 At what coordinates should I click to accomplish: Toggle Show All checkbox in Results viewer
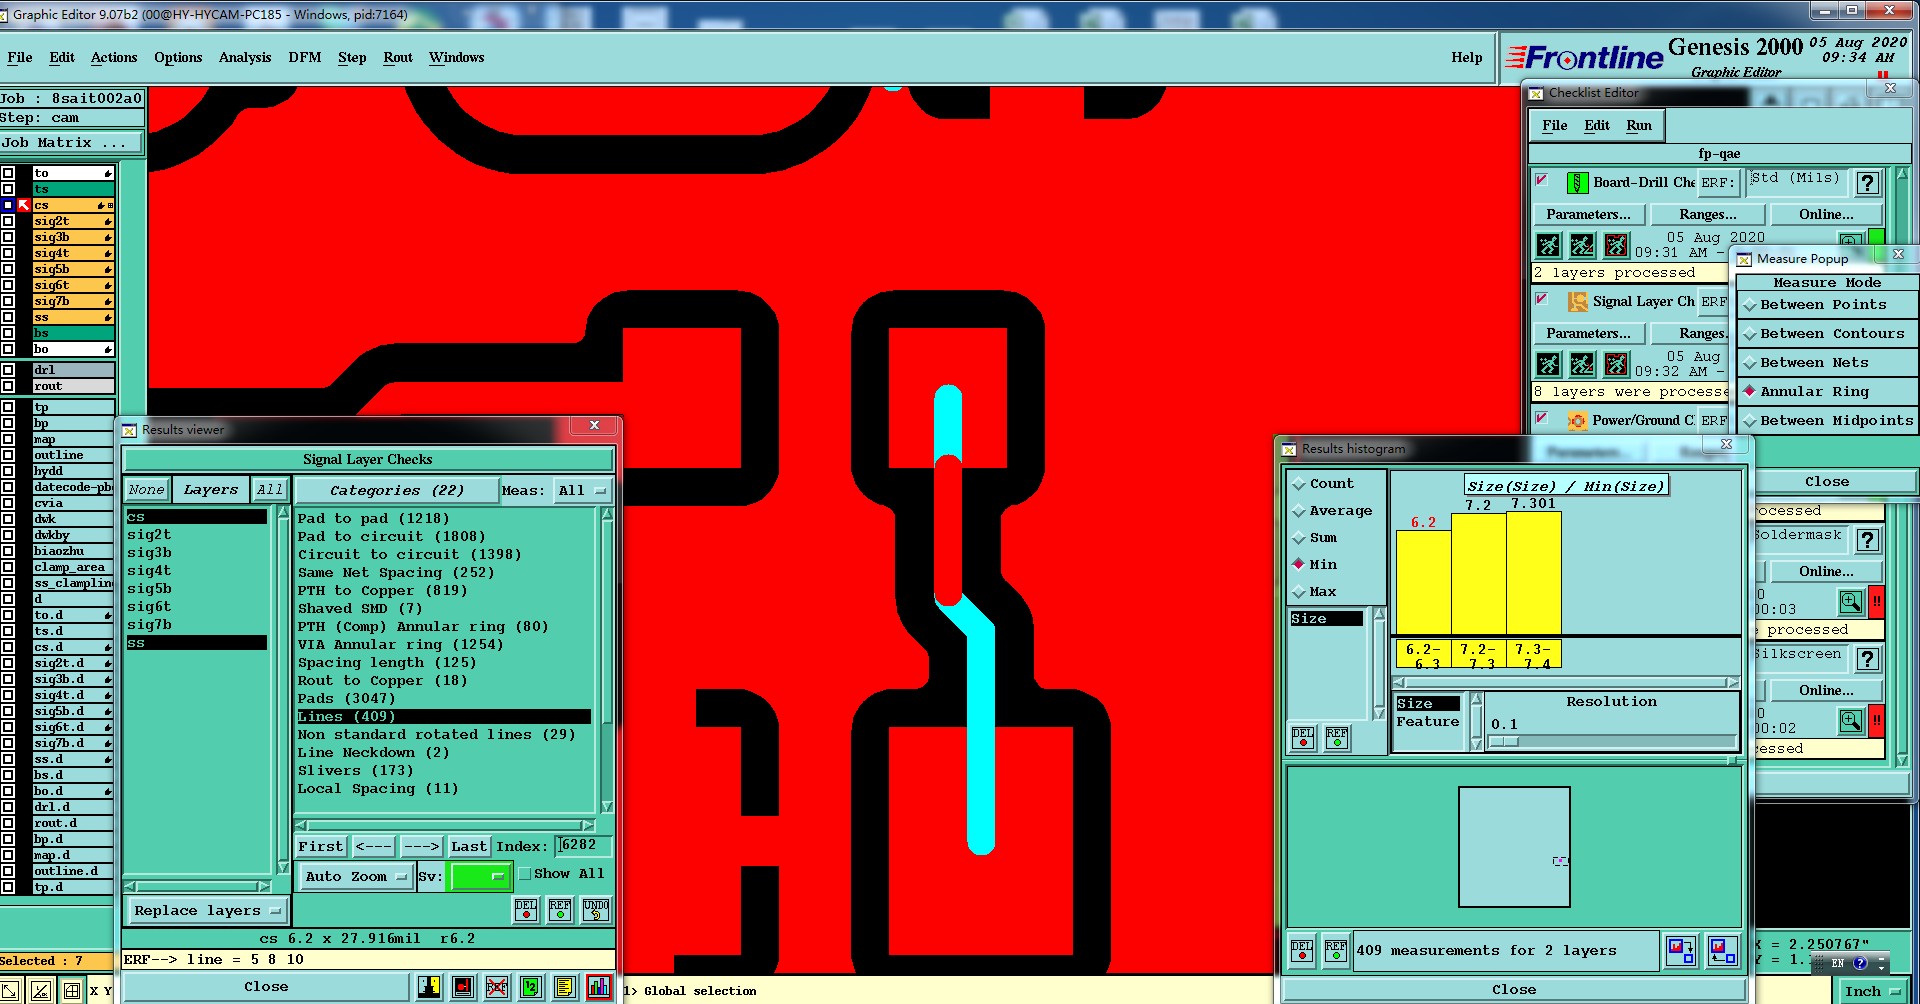pyautogui.click(x=524, y=873)
